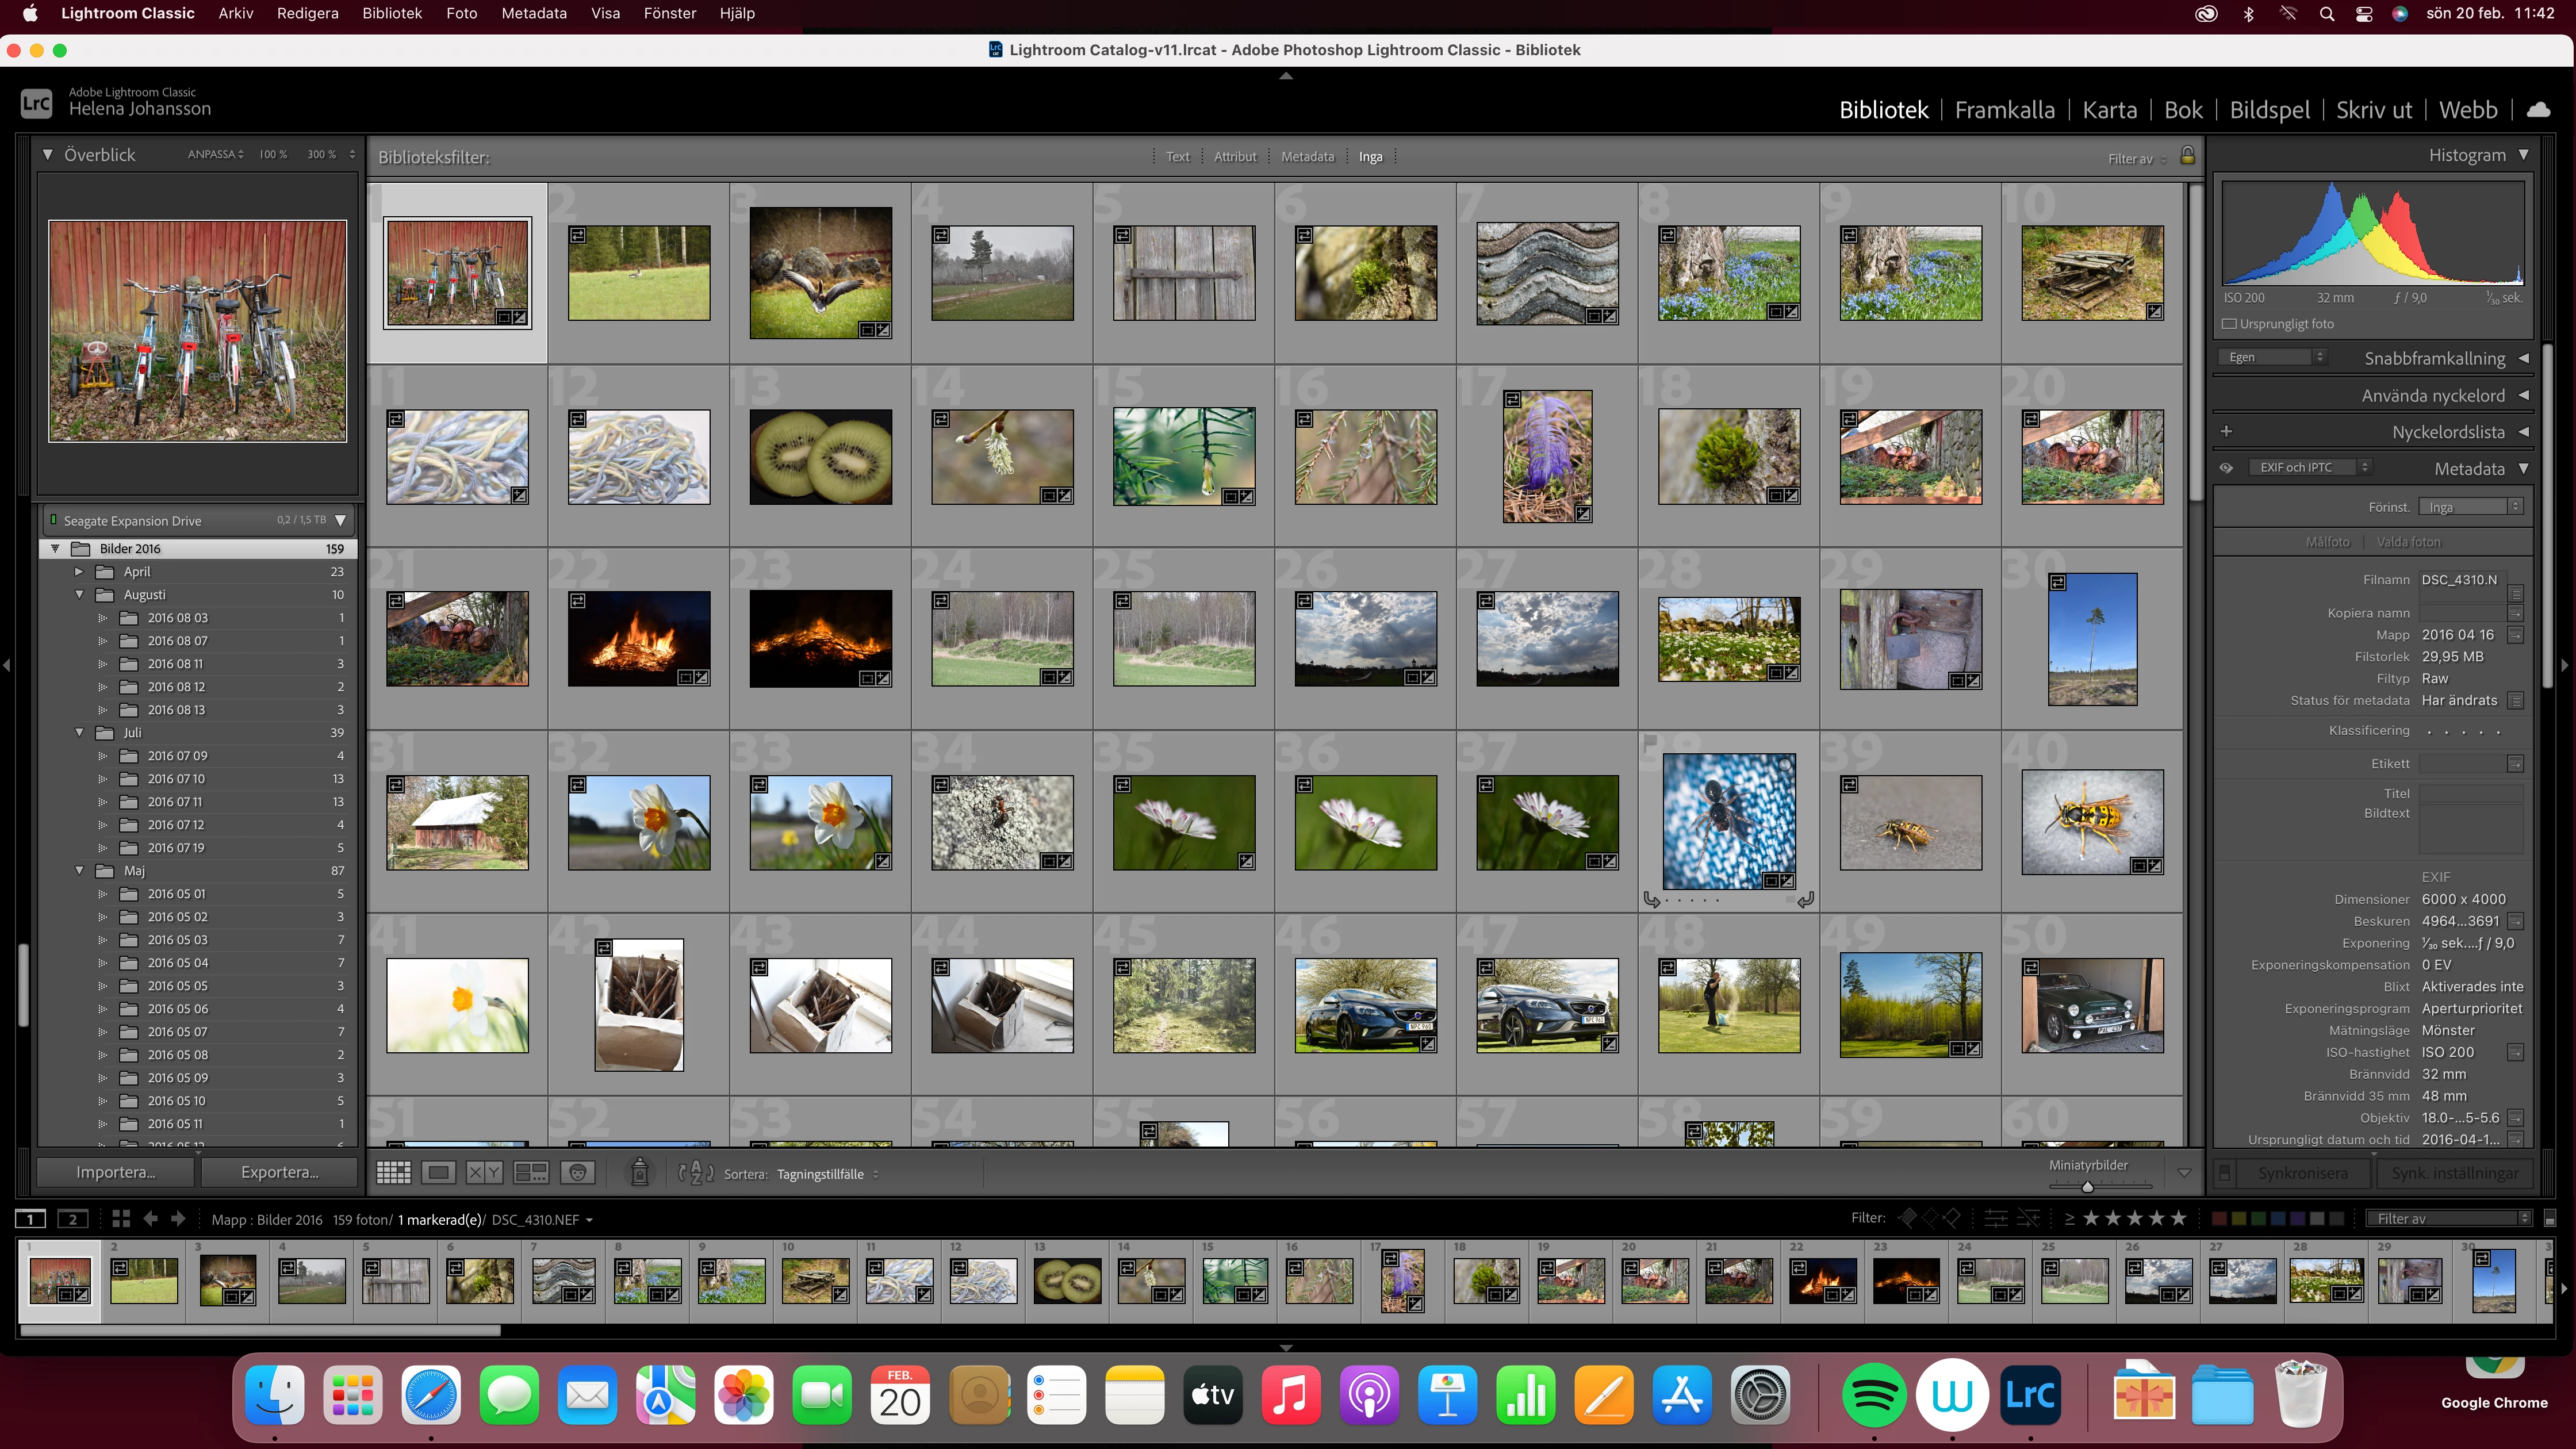Image resolution: width=2576 pixels, height=1449 pixels.
Task: Click the Exportera button
Action: tap(279, 1172)
